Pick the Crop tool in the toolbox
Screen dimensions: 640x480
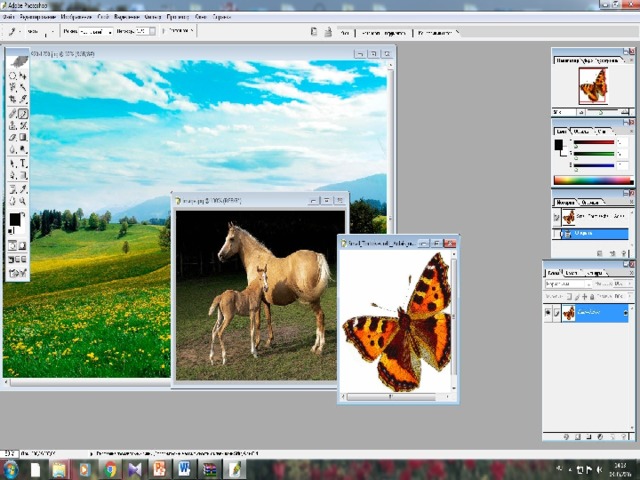coord(13,100)
